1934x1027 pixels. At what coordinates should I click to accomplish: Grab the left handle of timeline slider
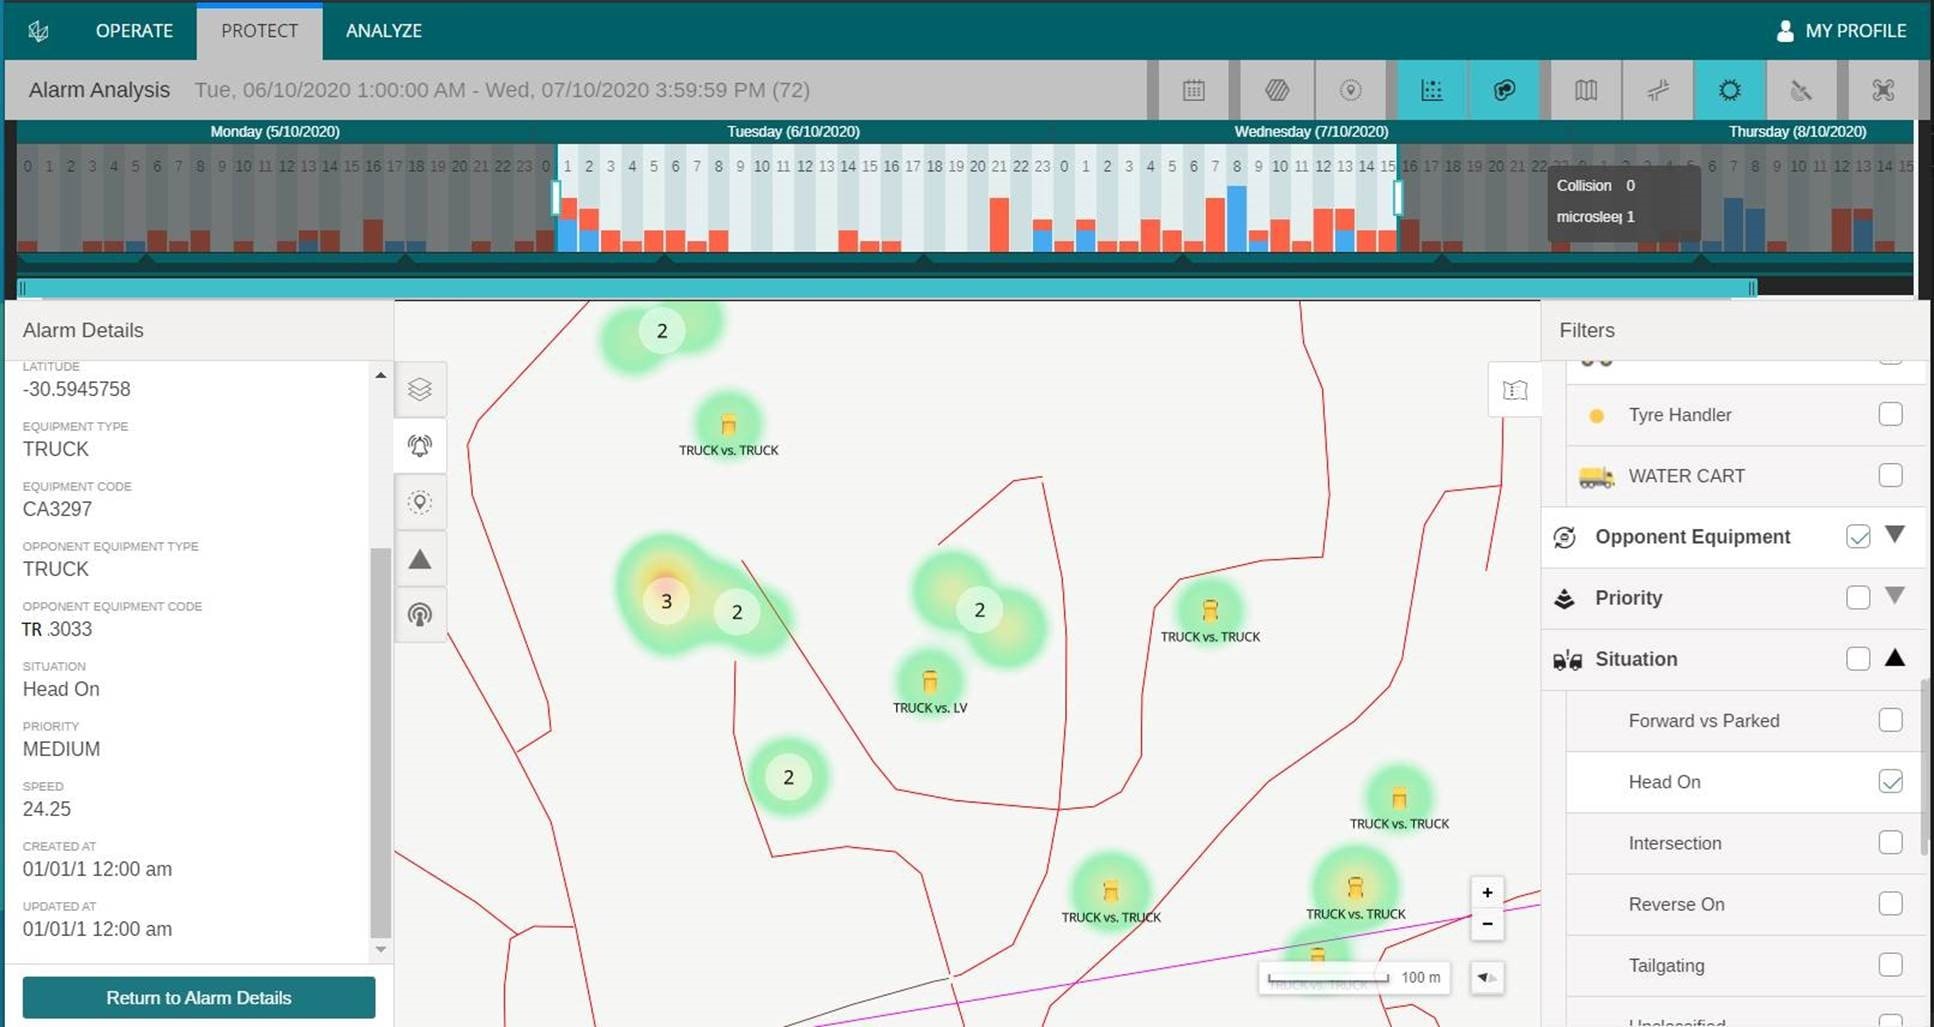point(22,288)
